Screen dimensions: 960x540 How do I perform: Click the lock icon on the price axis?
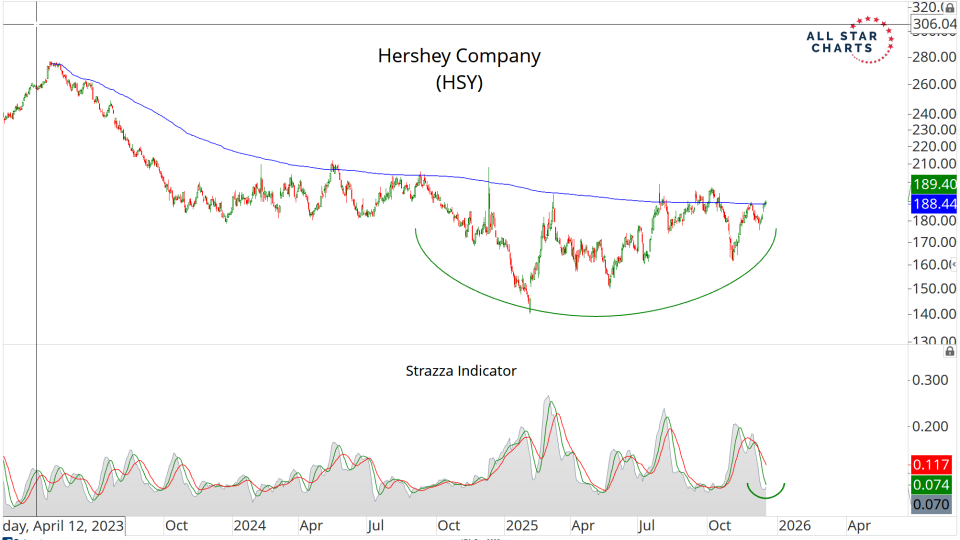949,8
